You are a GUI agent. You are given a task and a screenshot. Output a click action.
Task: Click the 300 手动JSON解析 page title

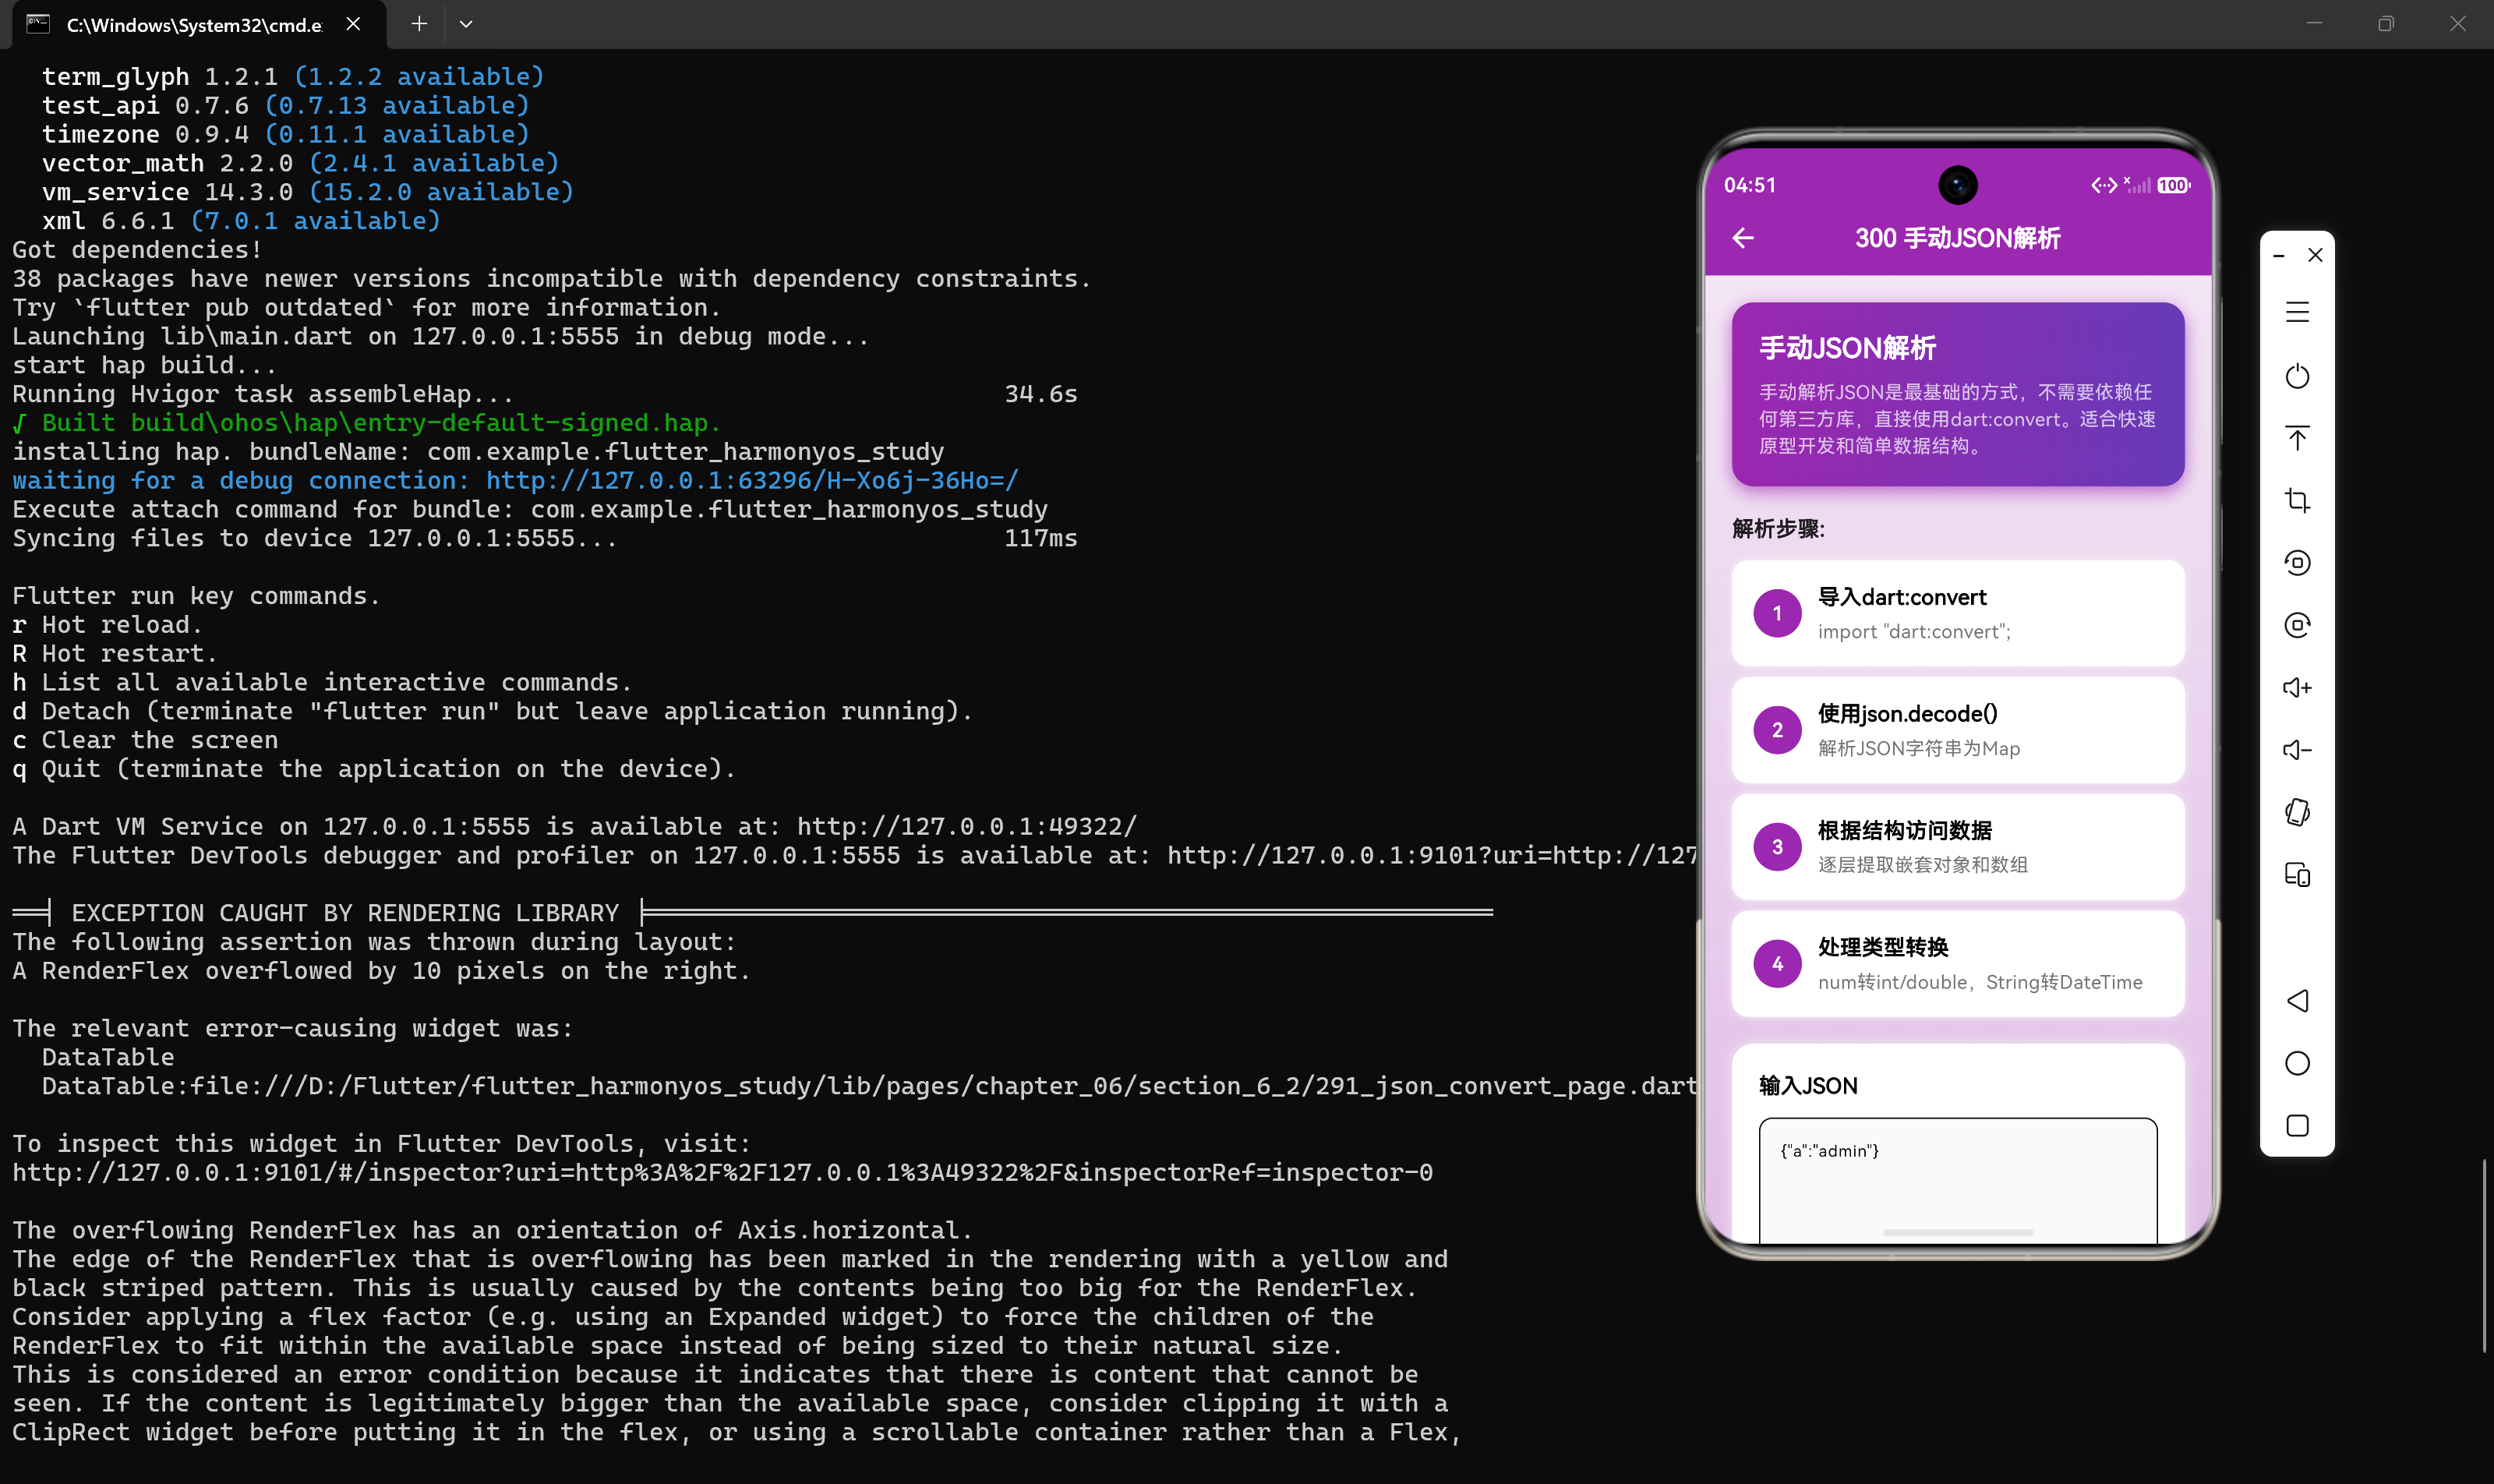coord(1957,238)
